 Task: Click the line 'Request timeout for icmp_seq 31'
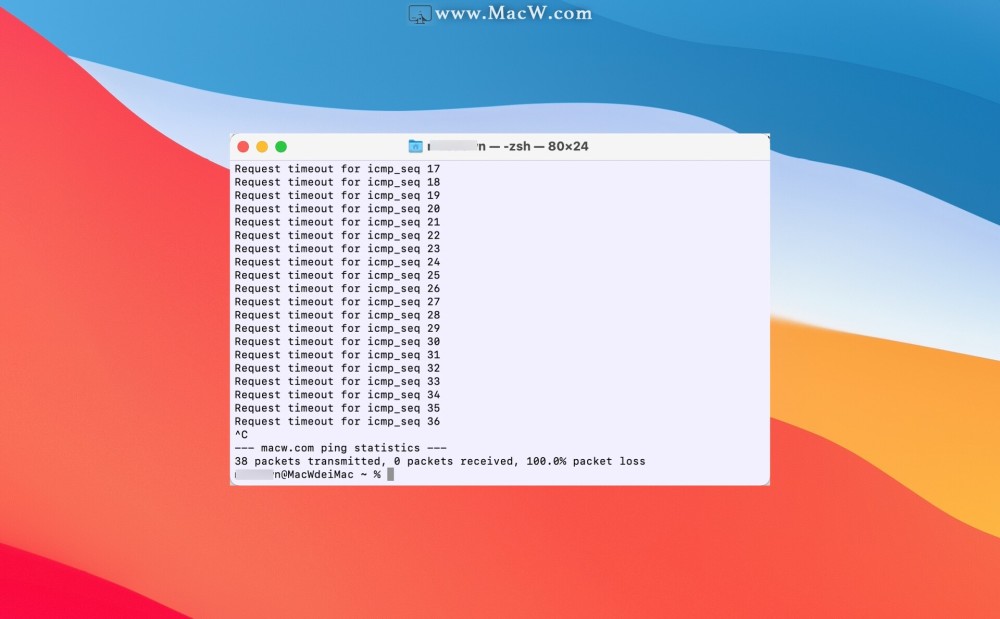click(337, 355)
